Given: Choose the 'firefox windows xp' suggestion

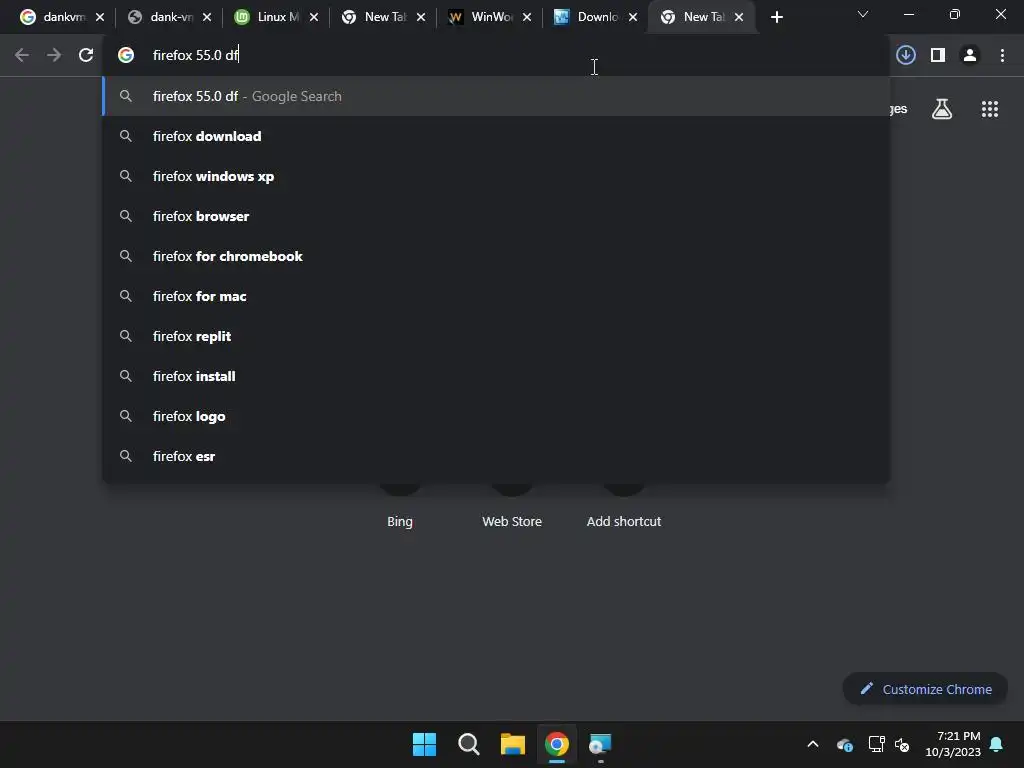Looking at the screenshot, I should click(496, 176).
